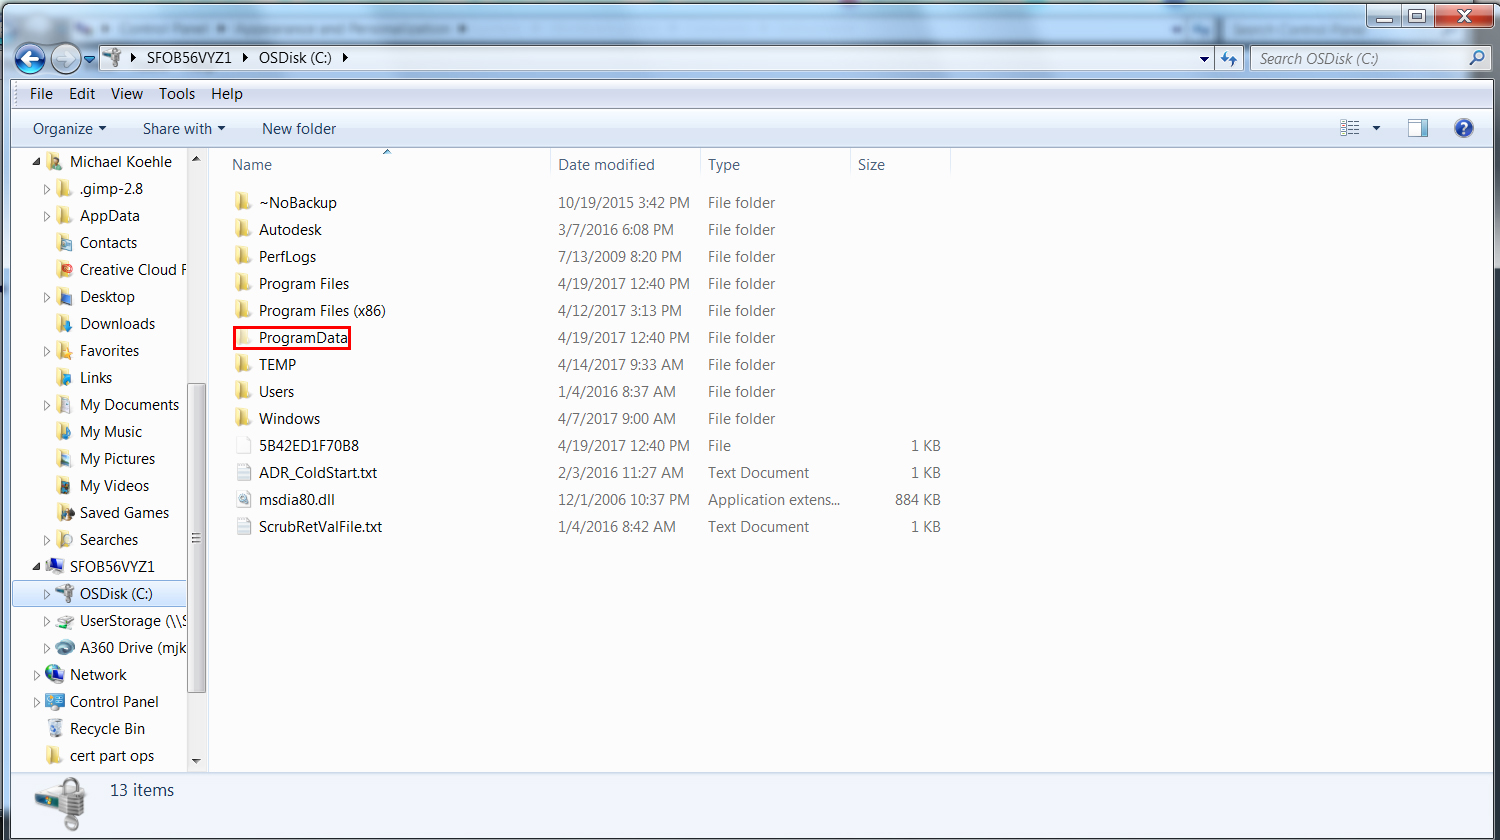
Task: Collapse the SFOB56VYZ1 computer node
Action: tap(37, 566)
